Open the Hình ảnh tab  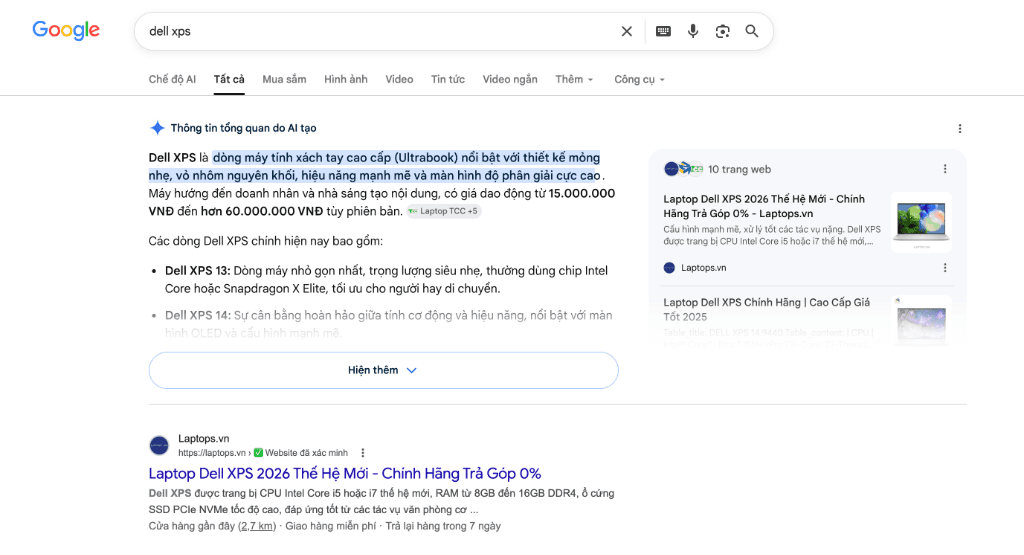pos(345,79)
